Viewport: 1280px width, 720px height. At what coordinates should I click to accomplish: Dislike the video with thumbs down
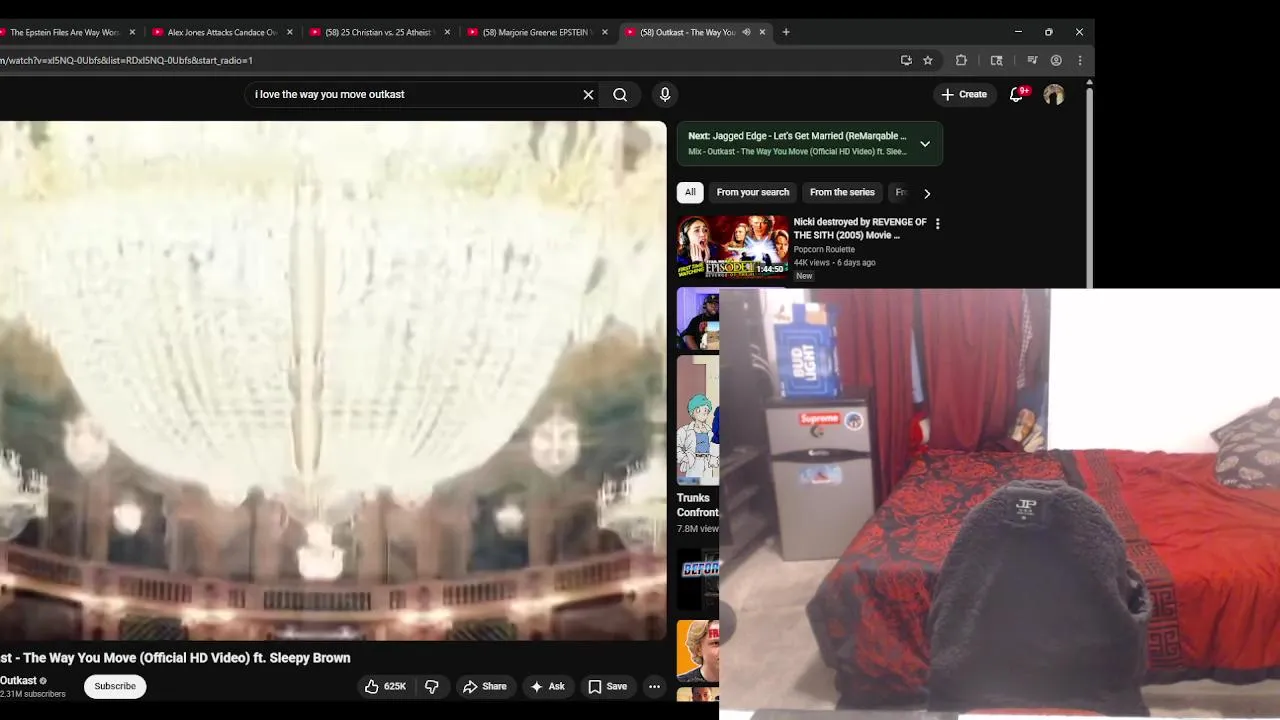click(x=432, y=686)
